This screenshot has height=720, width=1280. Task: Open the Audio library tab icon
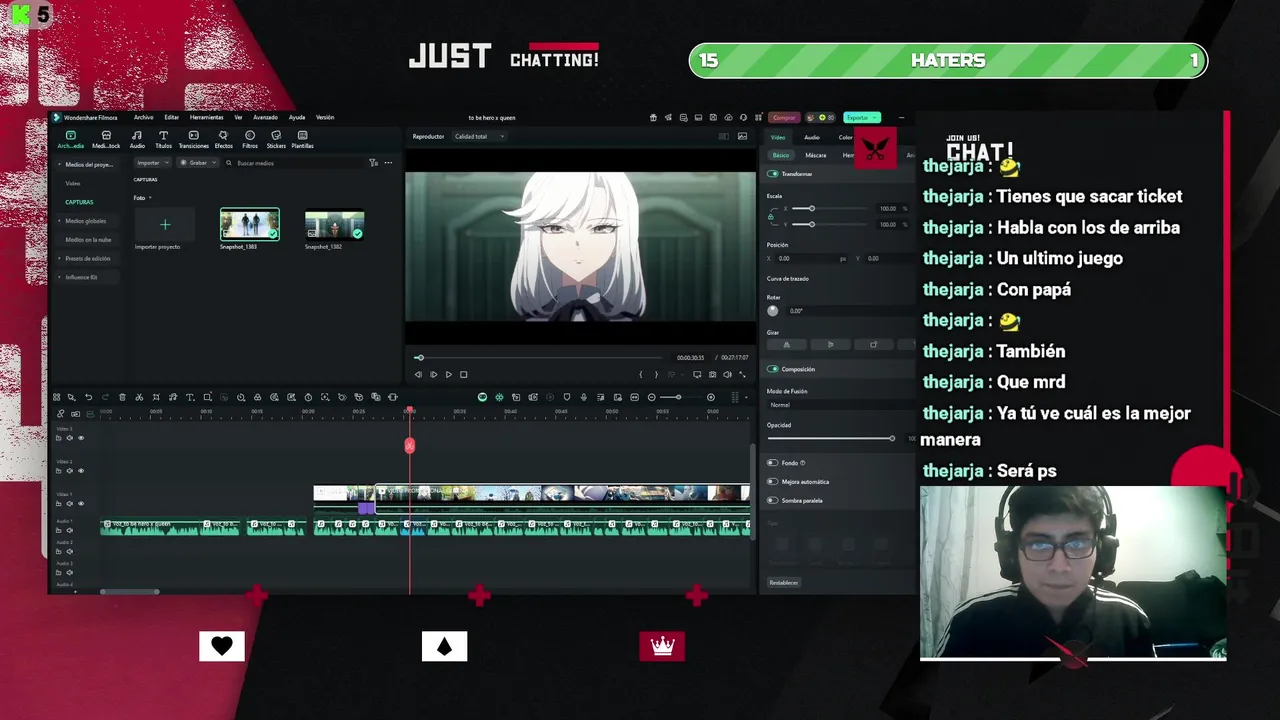pyautogui.click(x=137, y=139)
